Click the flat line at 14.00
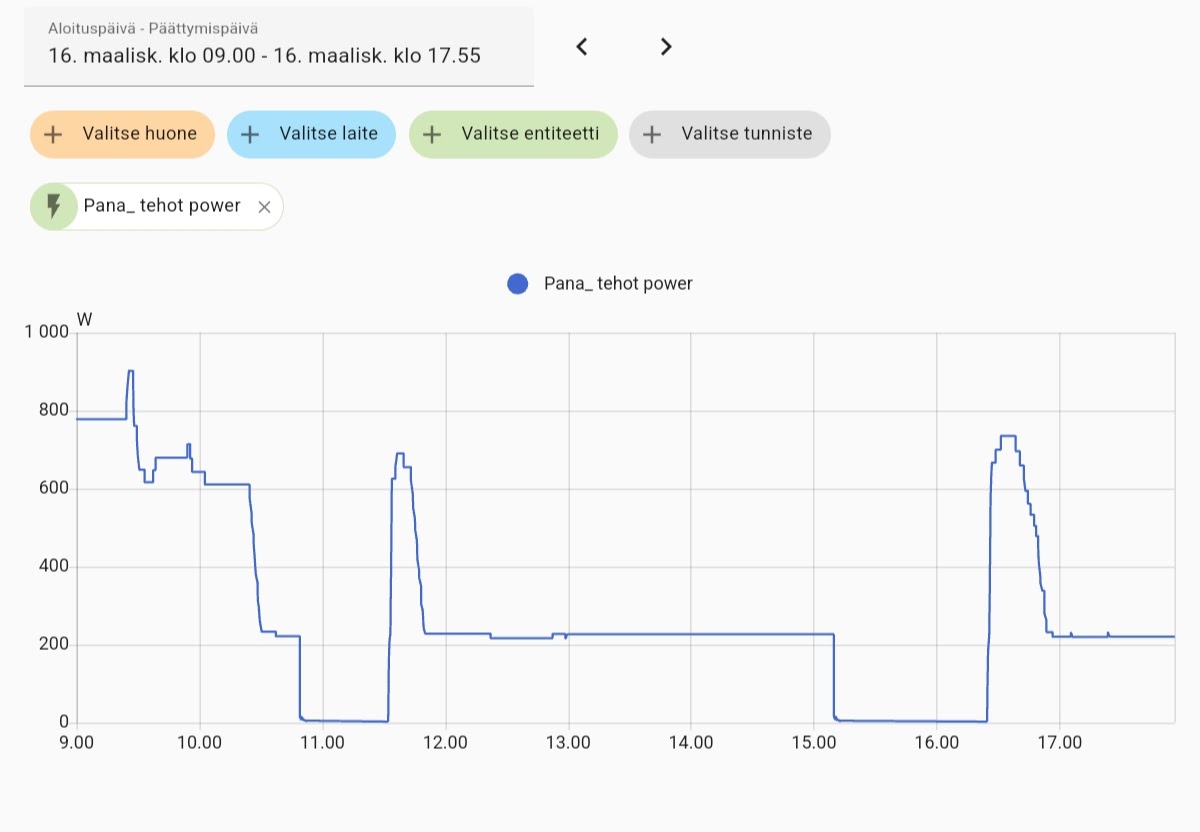The width and height of the screenshot is (1200, 832). click(x=691, y=634)
